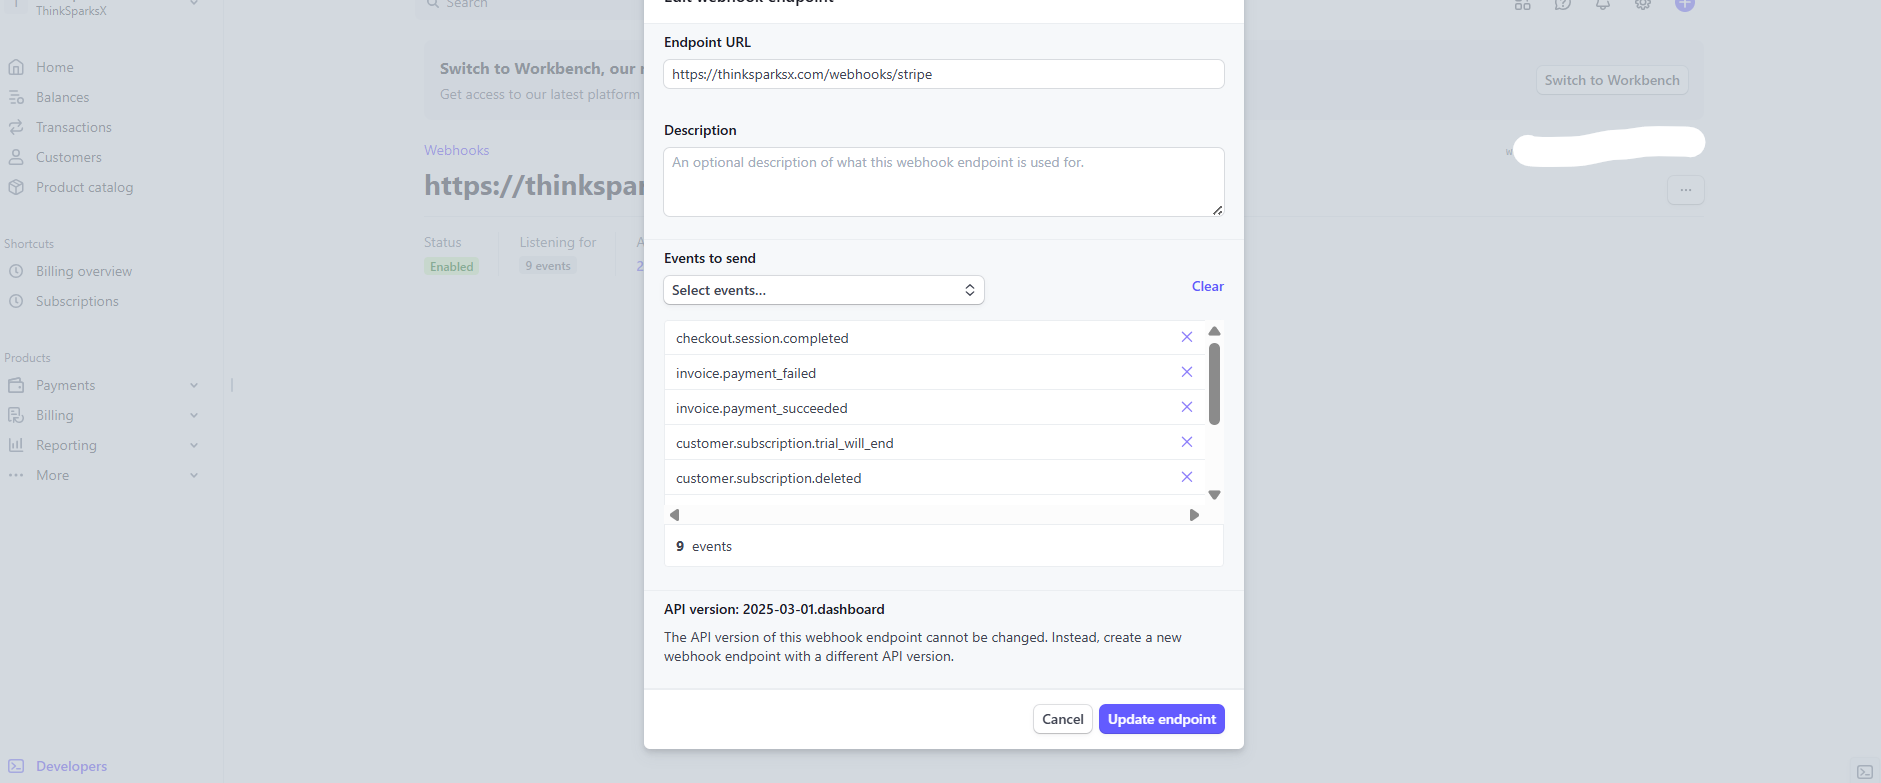Open the help chat icon in top bar
Screen dimensions: 1881x783
1562,4
